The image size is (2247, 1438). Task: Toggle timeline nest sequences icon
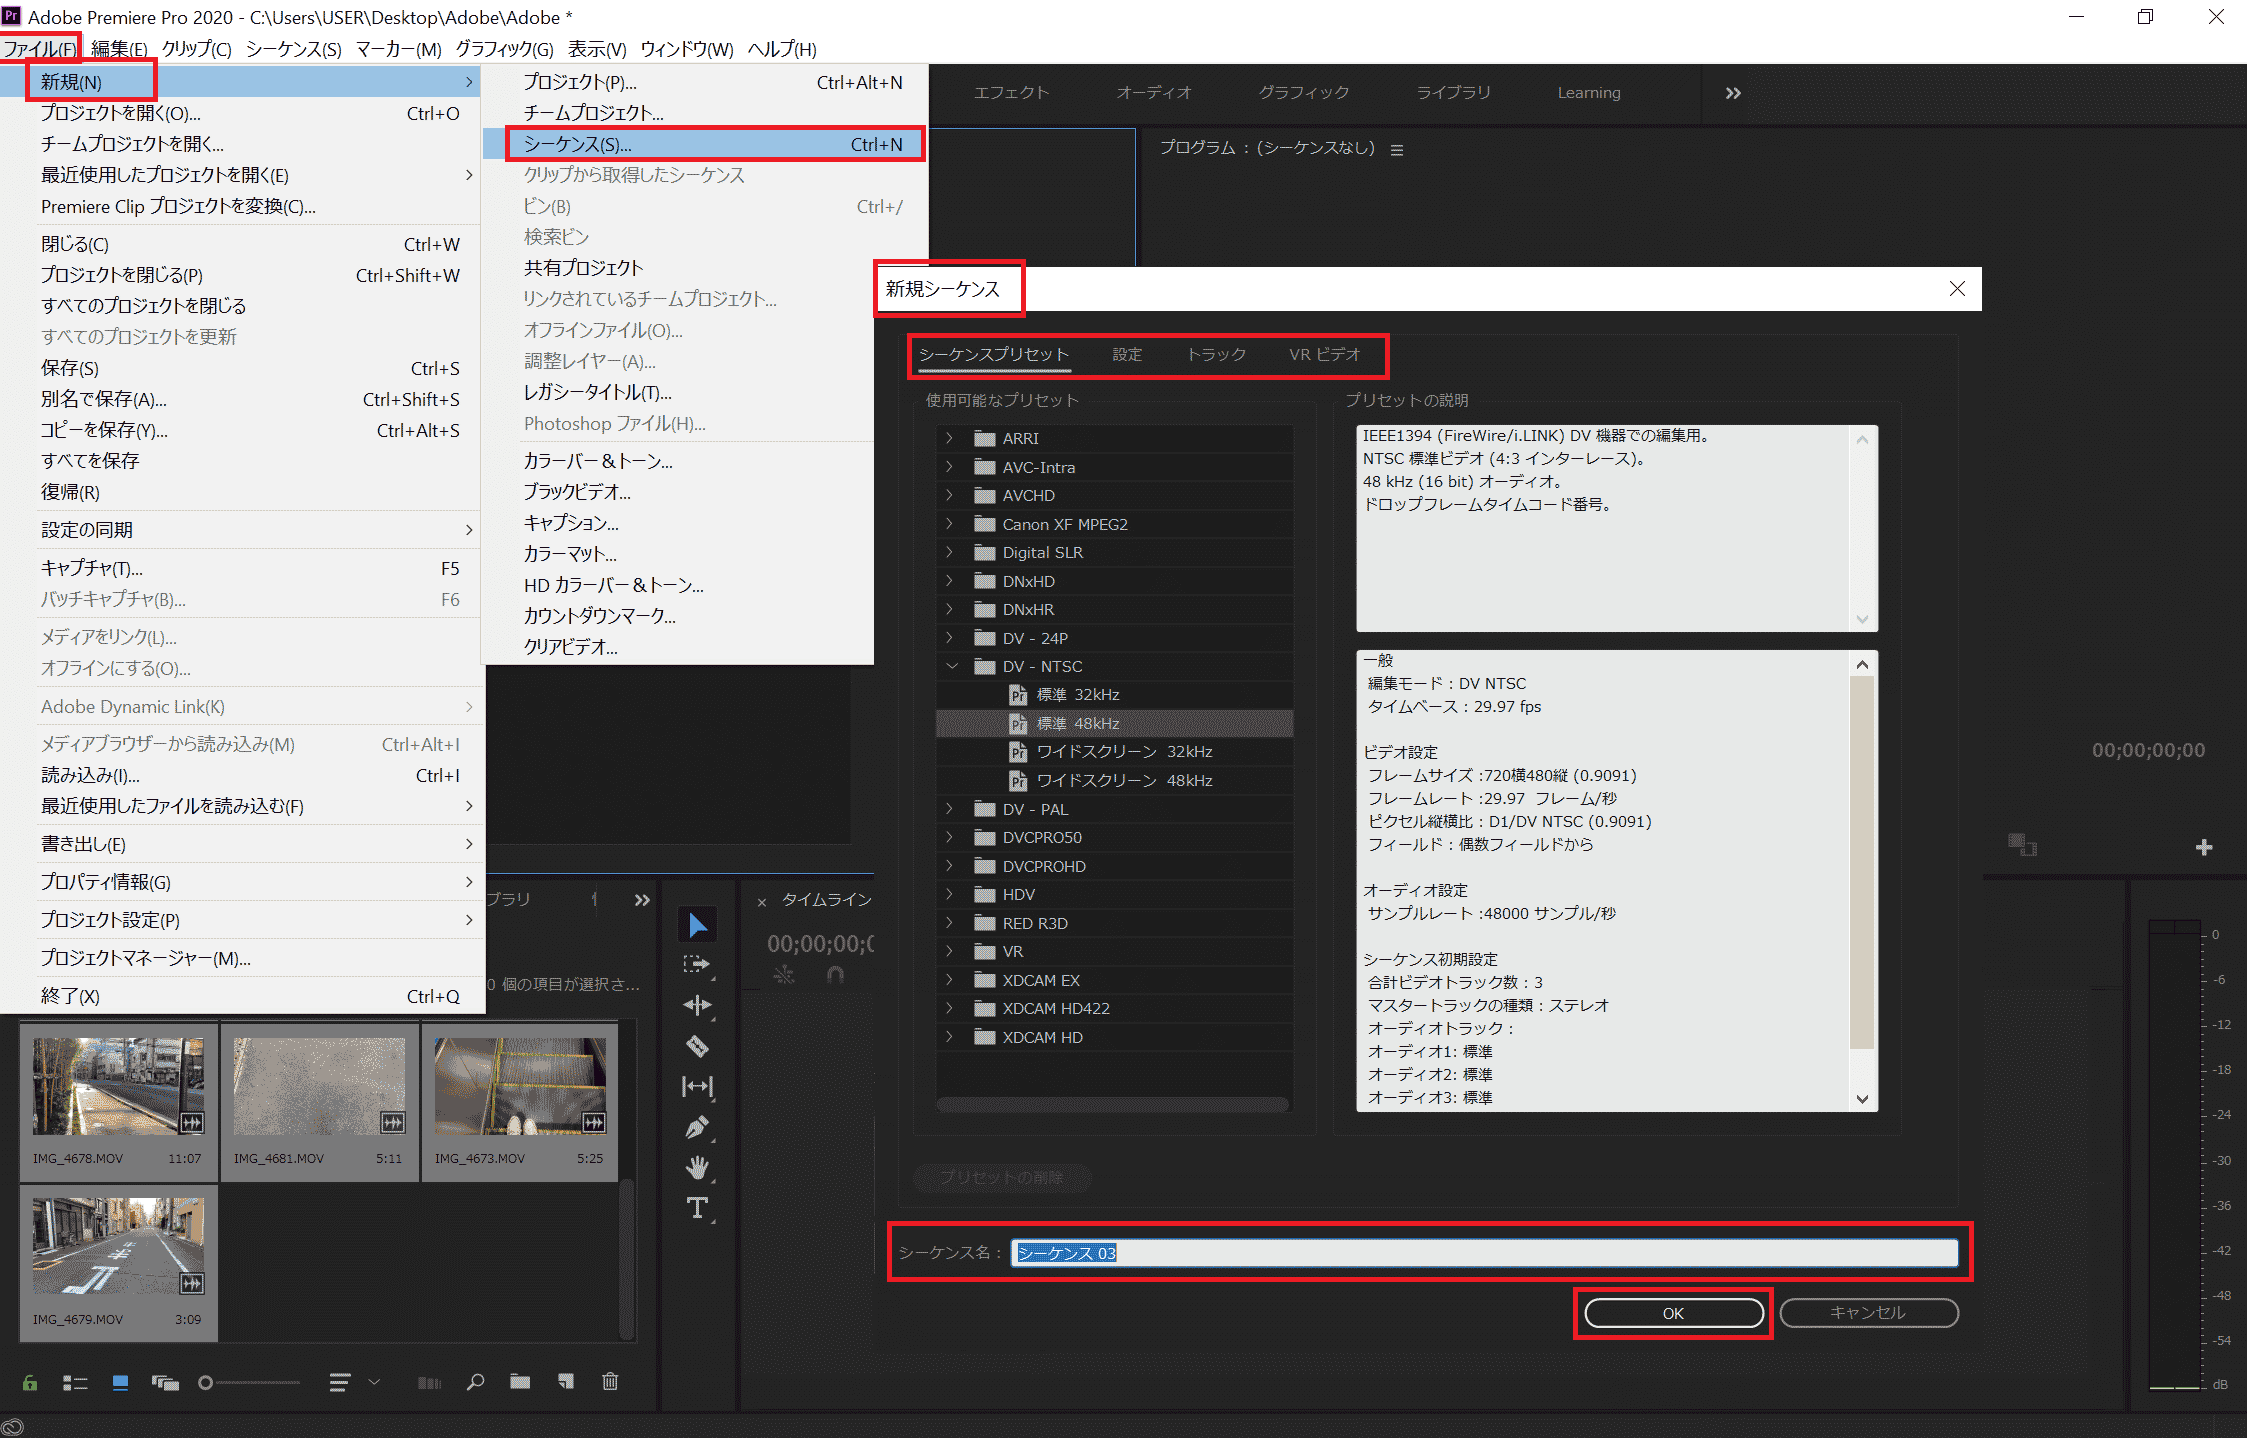pyautogui.click(x=784, y=974)
